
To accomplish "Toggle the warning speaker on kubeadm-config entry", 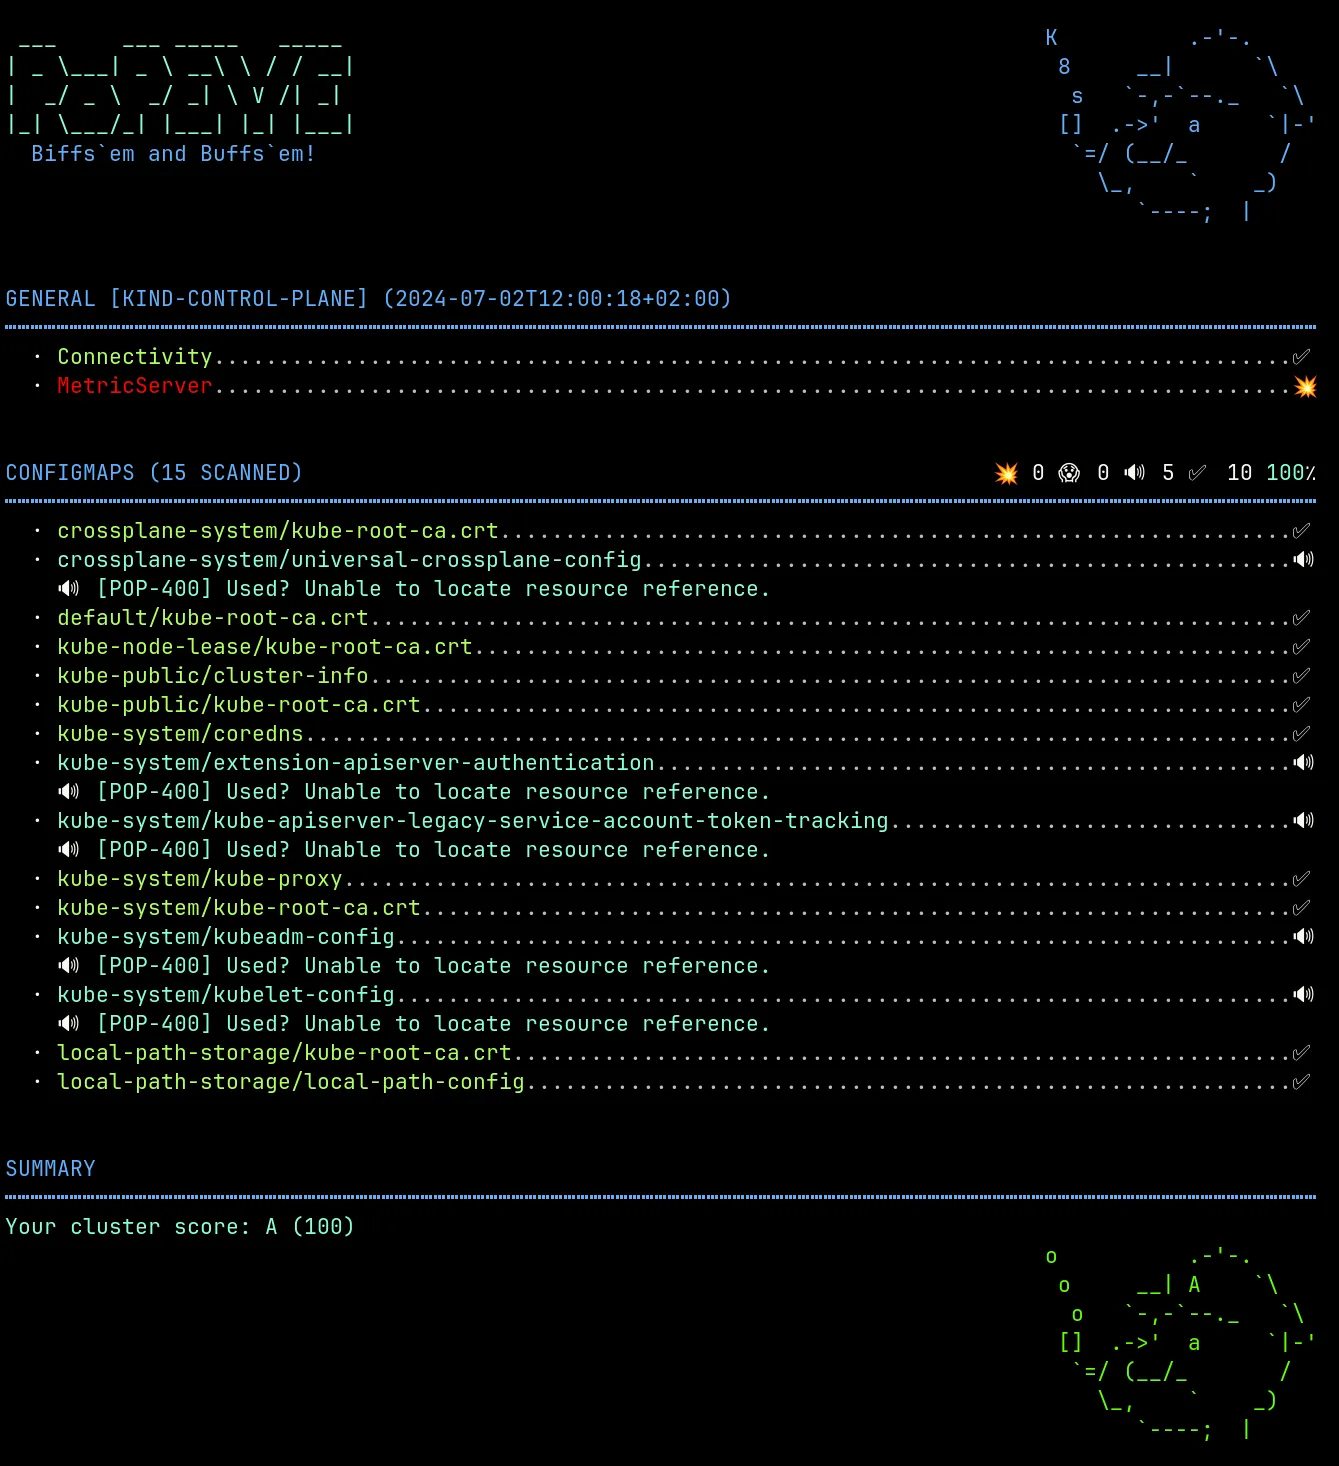I will coord(1303,936).
